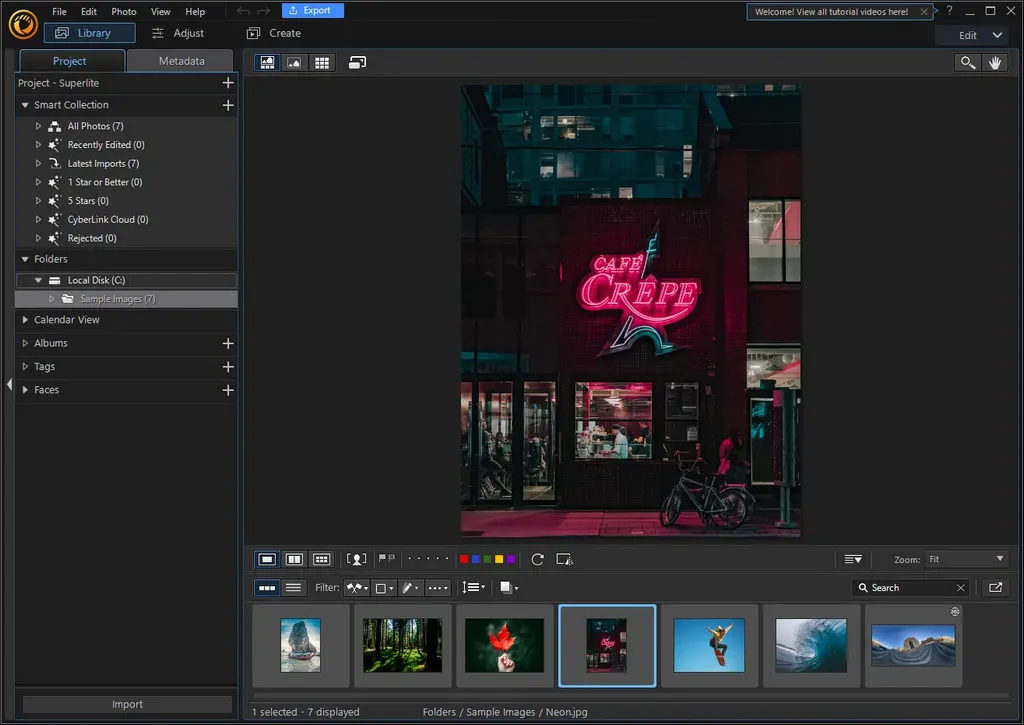Viewport: 1024px width, 725px height.
Task: Open the flag filter dropdown
Action: pyautogui.click(x=357, y=588)
